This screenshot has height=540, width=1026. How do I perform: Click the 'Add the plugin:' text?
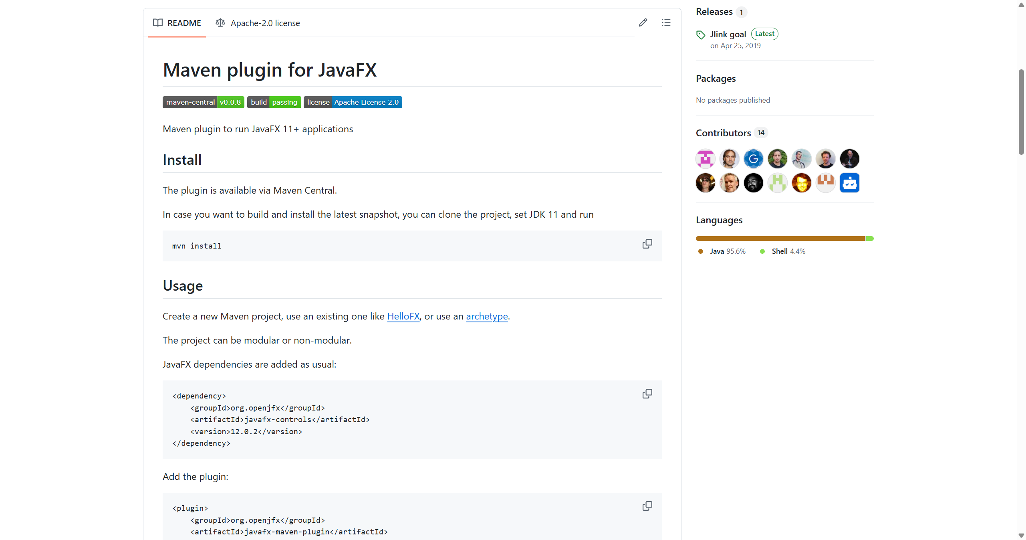click(x=196, y=477)
